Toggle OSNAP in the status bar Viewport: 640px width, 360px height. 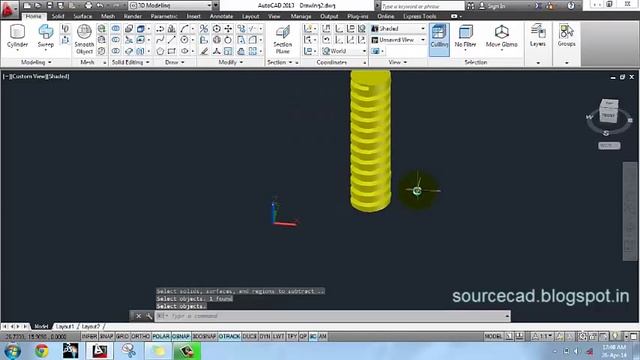click(x=181, y=336)
